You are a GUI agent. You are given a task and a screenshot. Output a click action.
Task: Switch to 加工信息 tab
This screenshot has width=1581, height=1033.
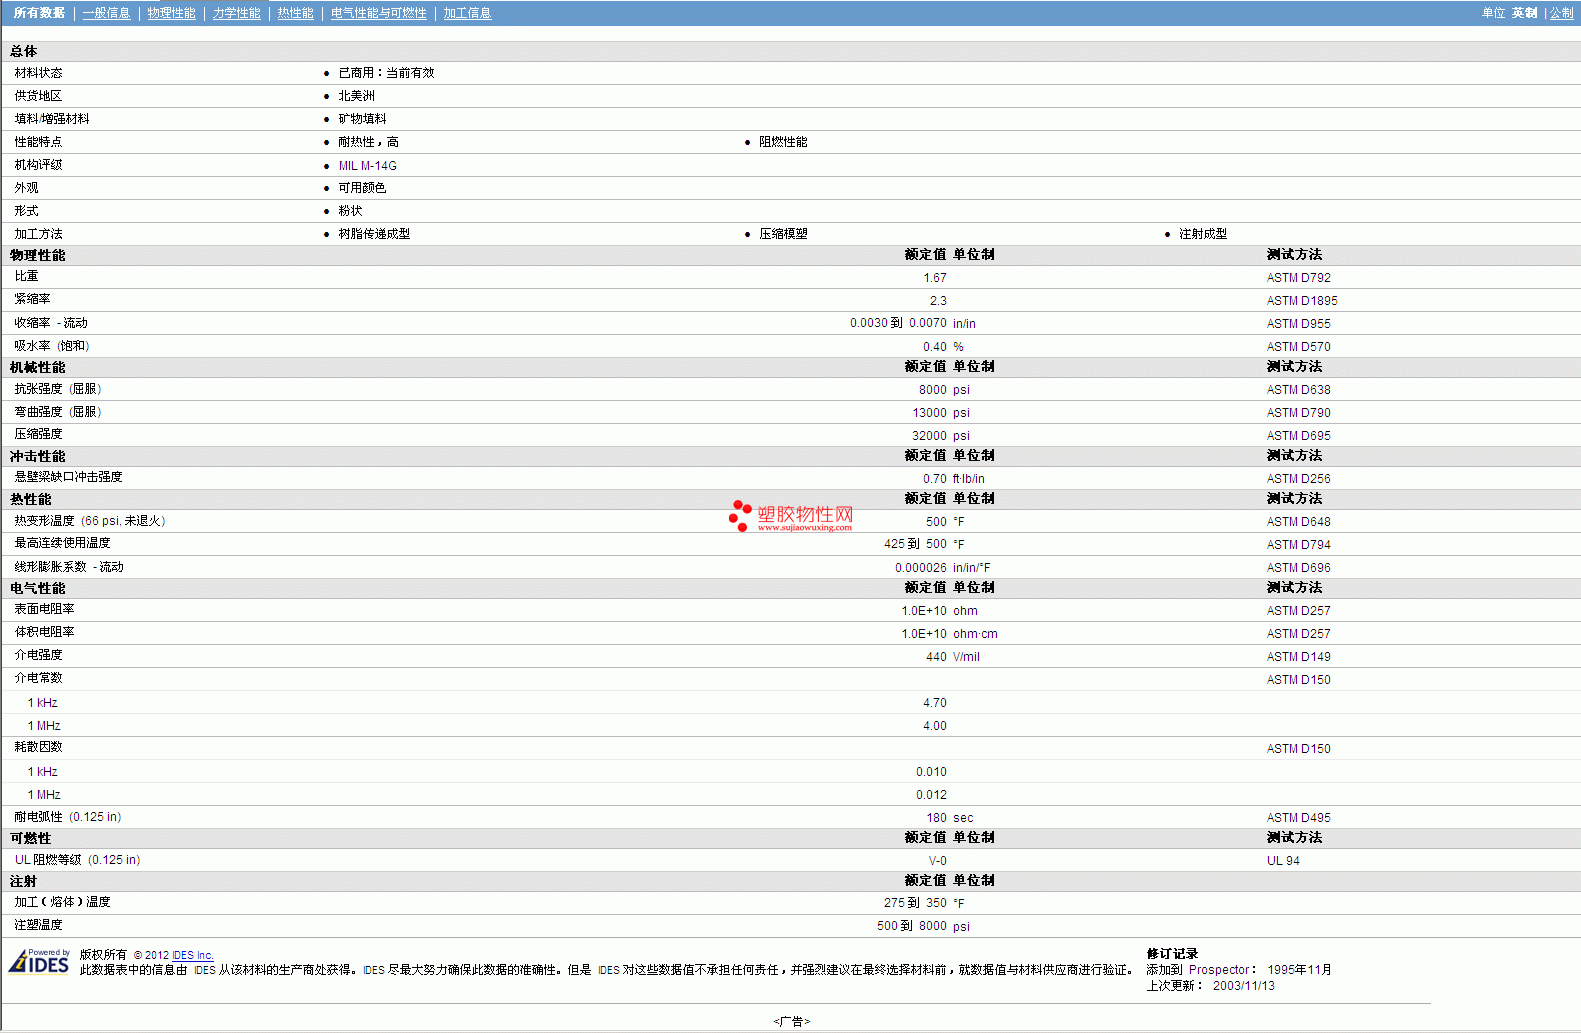coord(467,13)
